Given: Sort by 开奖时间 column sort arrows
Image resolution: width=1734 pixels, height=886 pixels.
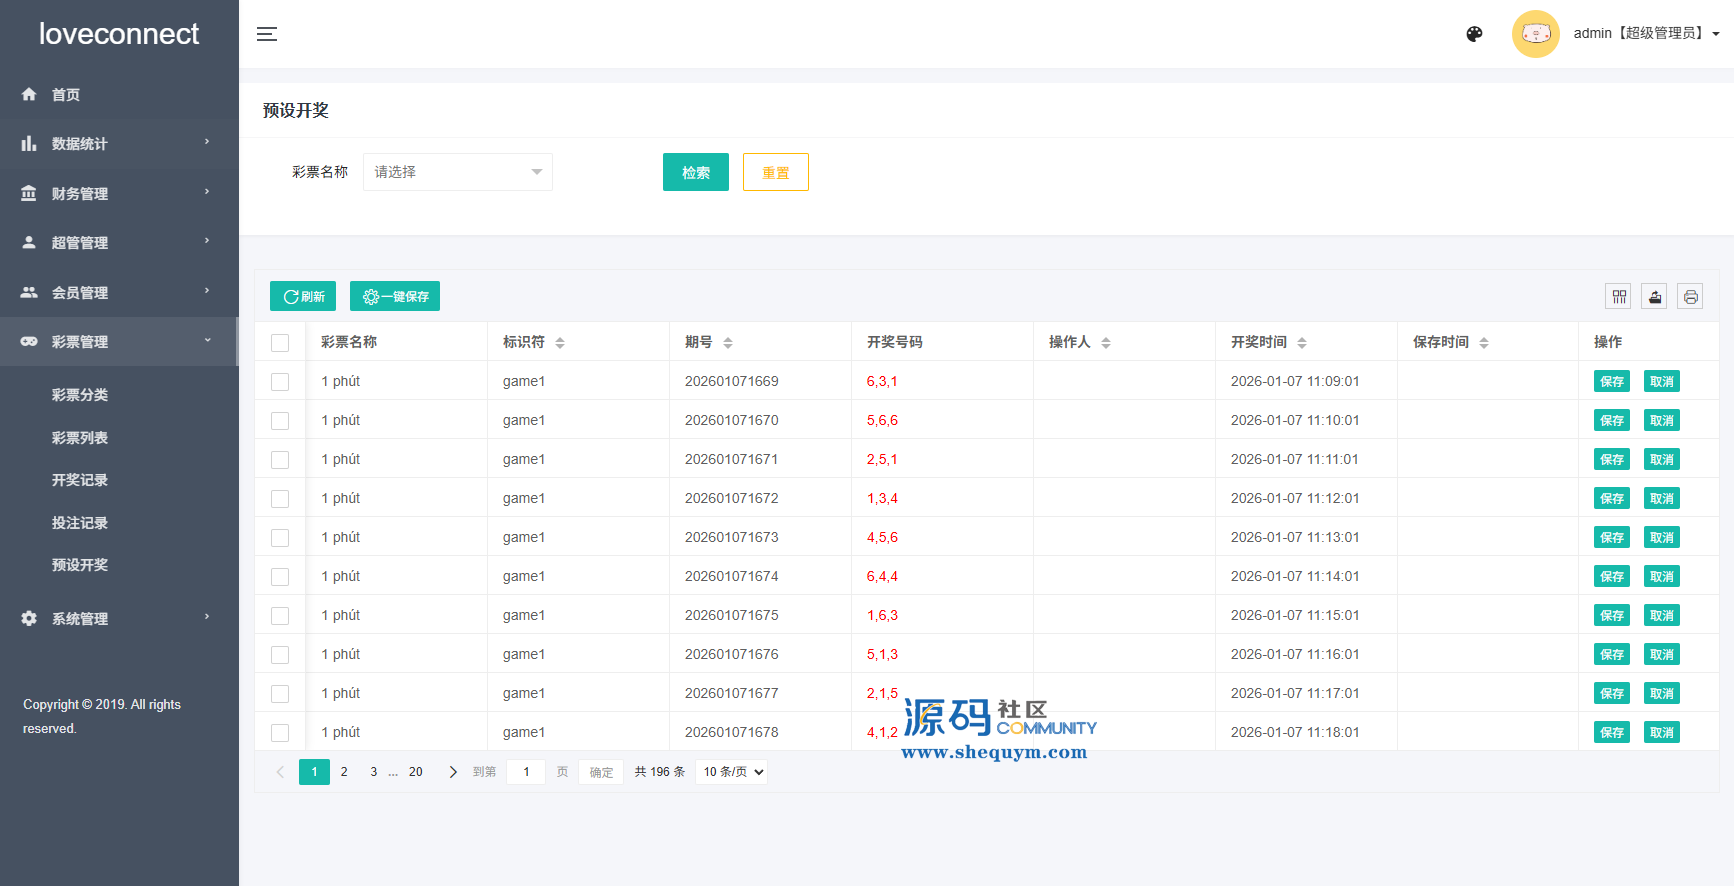Looking at the screenshot, I should point(1302,343).
